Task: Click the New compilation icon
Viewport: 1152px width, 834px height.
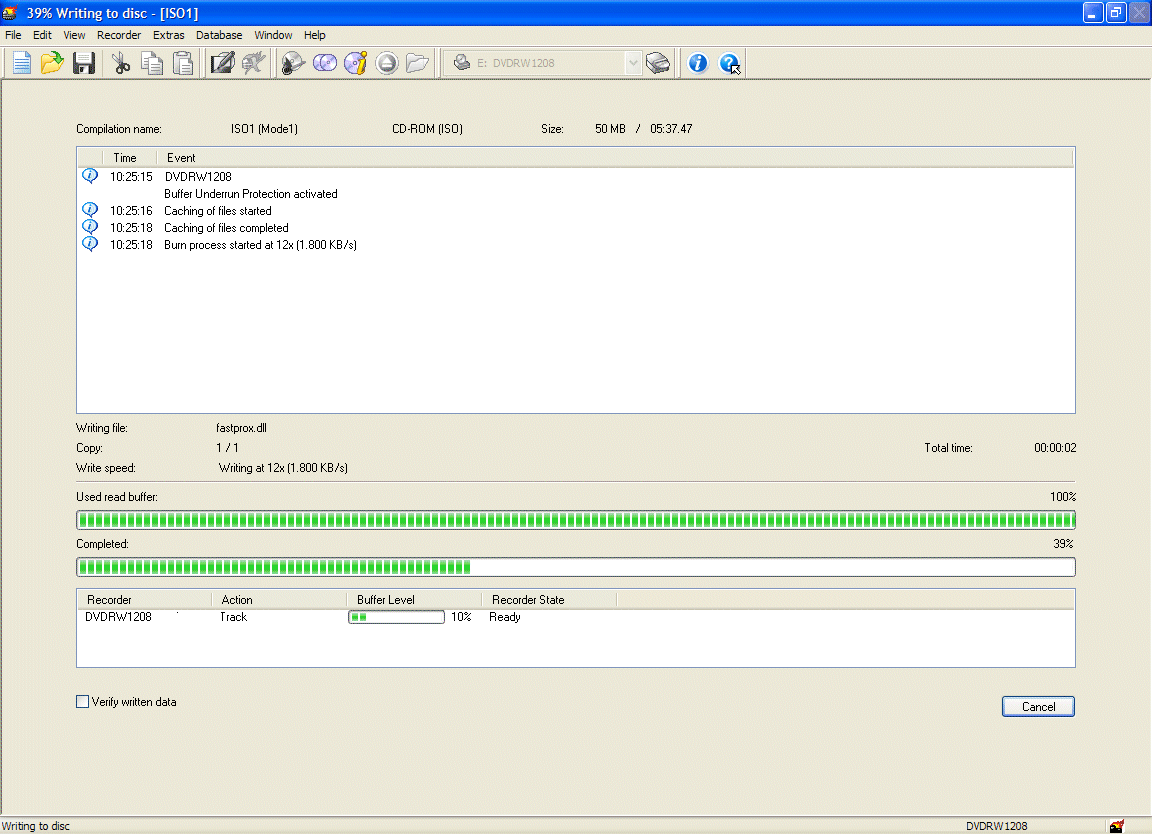Action: pyautogui.click(x=22, y=63)
